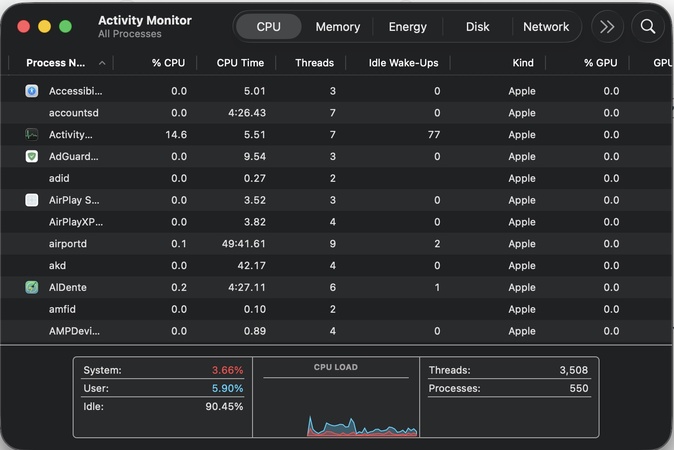Click the 77 idle wake-ups value

coord(434,135)
